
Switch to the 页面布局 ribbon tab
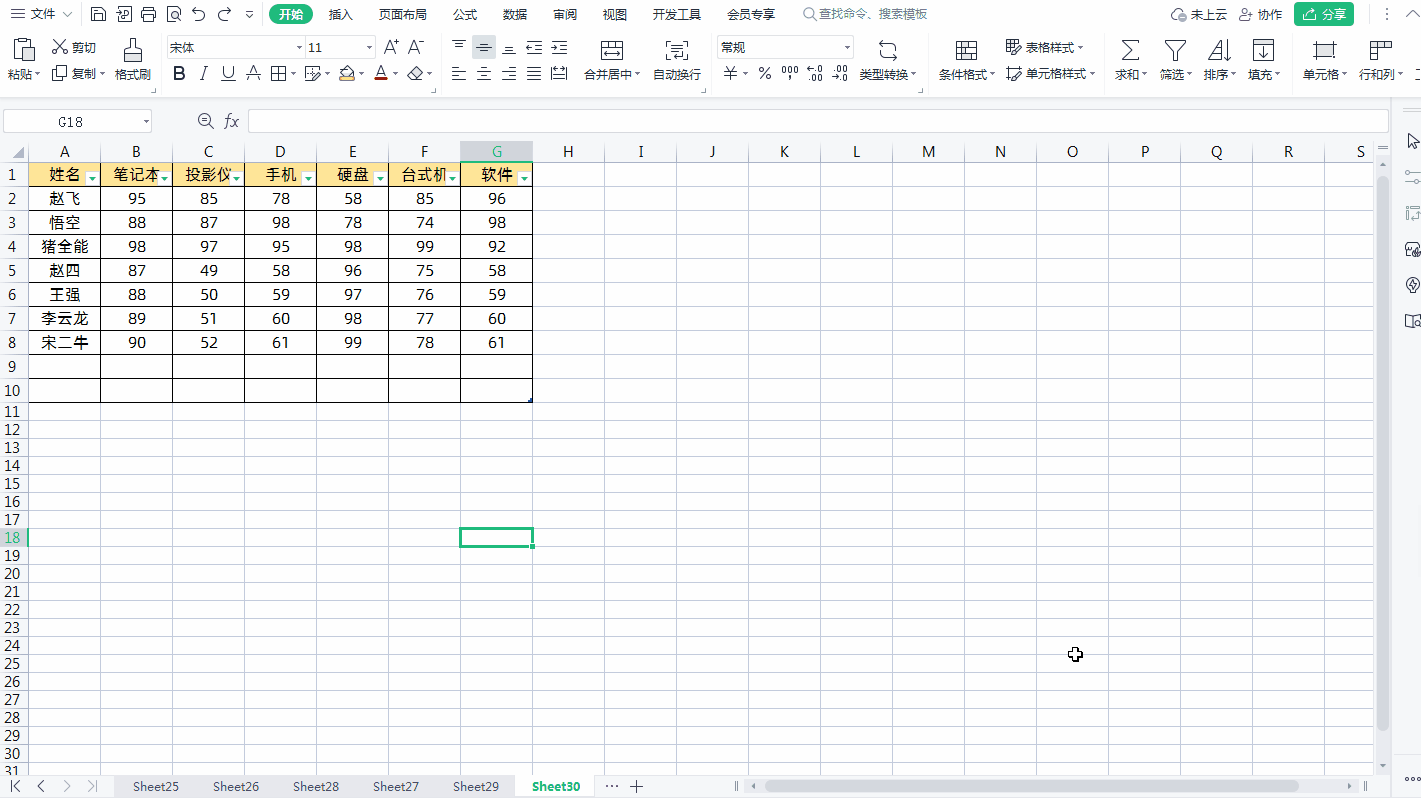[x=402, y=14]
